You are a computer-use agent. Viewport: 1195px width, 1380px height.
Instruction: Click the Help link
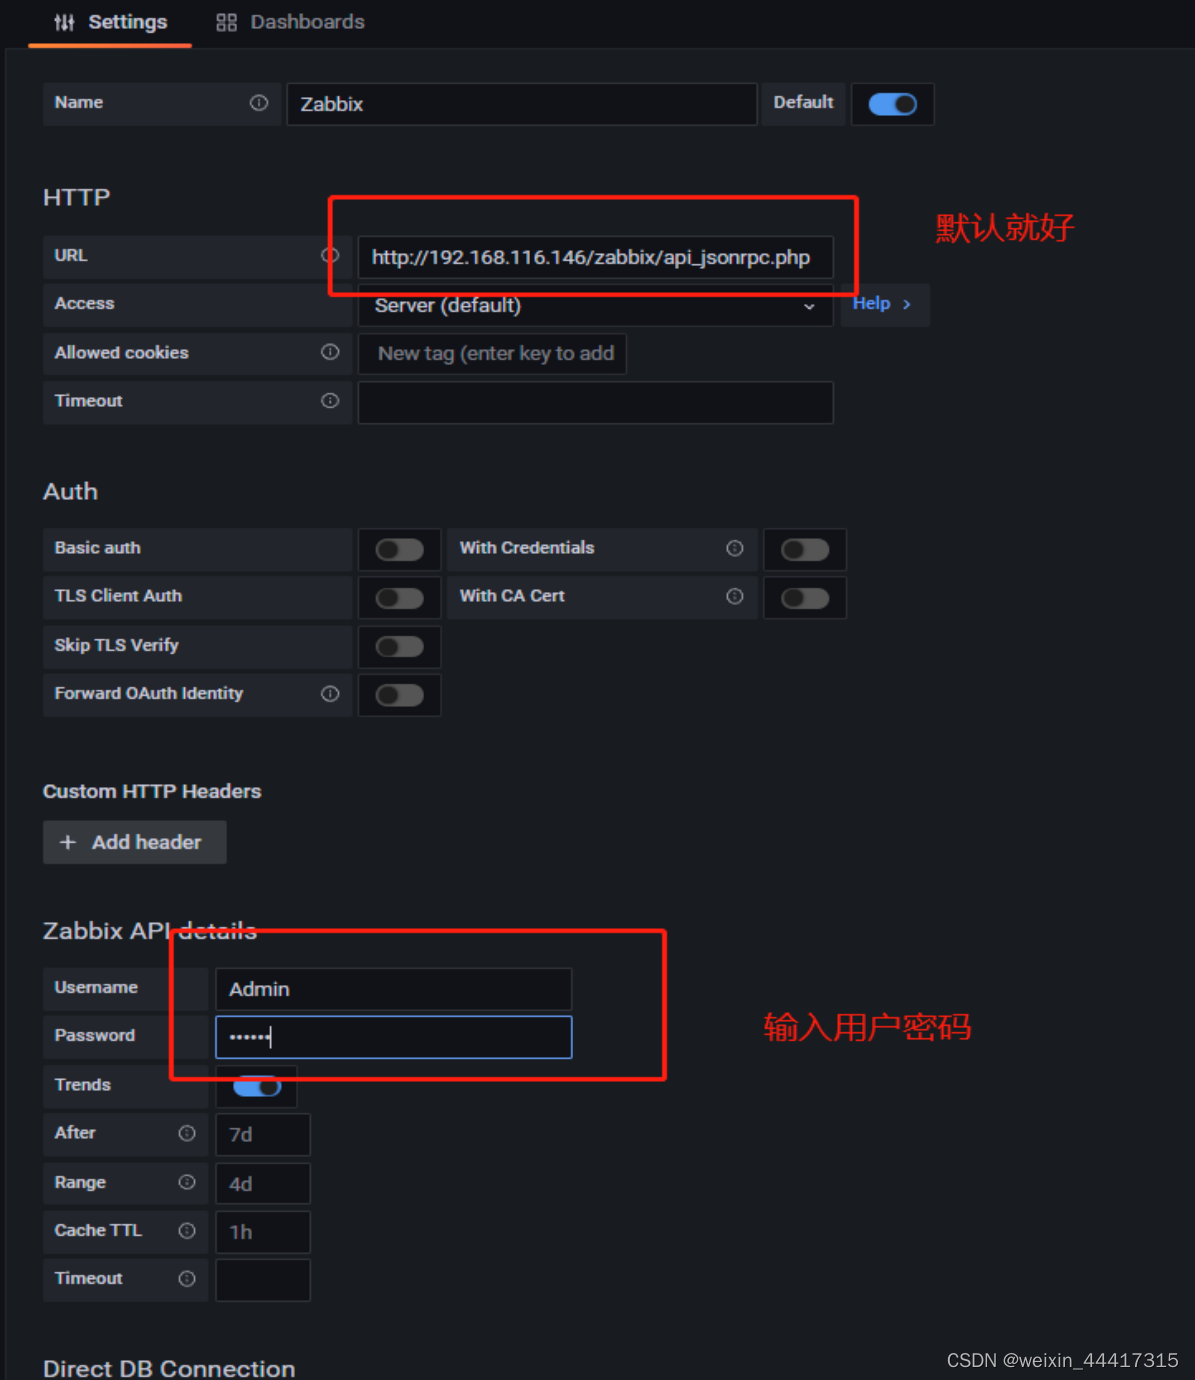(871, 303)
